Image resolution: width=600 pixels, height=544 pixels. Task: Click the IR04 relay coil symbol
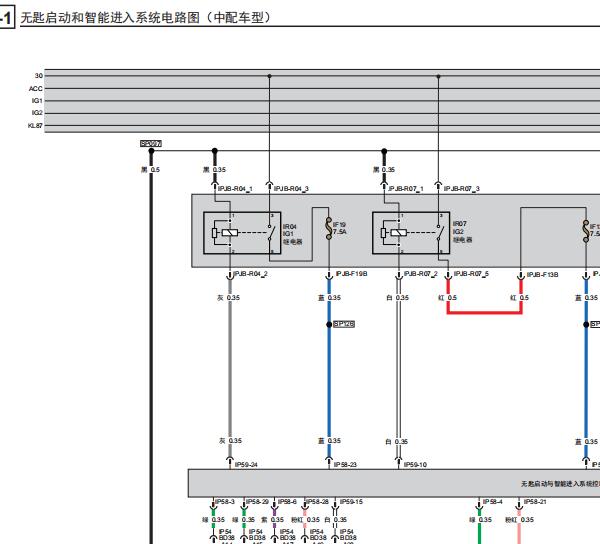230,232
